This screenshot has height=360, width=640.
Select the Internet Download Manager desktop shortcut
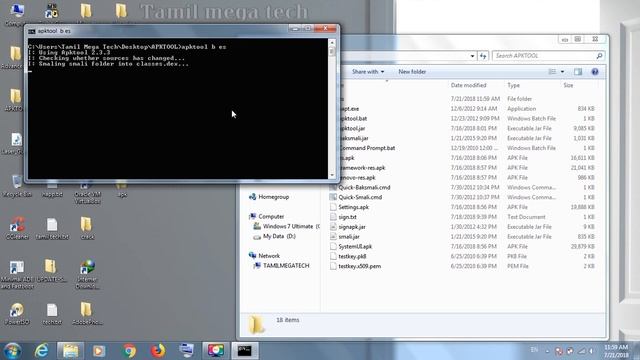pyautogui.click(x=87, y=274)
